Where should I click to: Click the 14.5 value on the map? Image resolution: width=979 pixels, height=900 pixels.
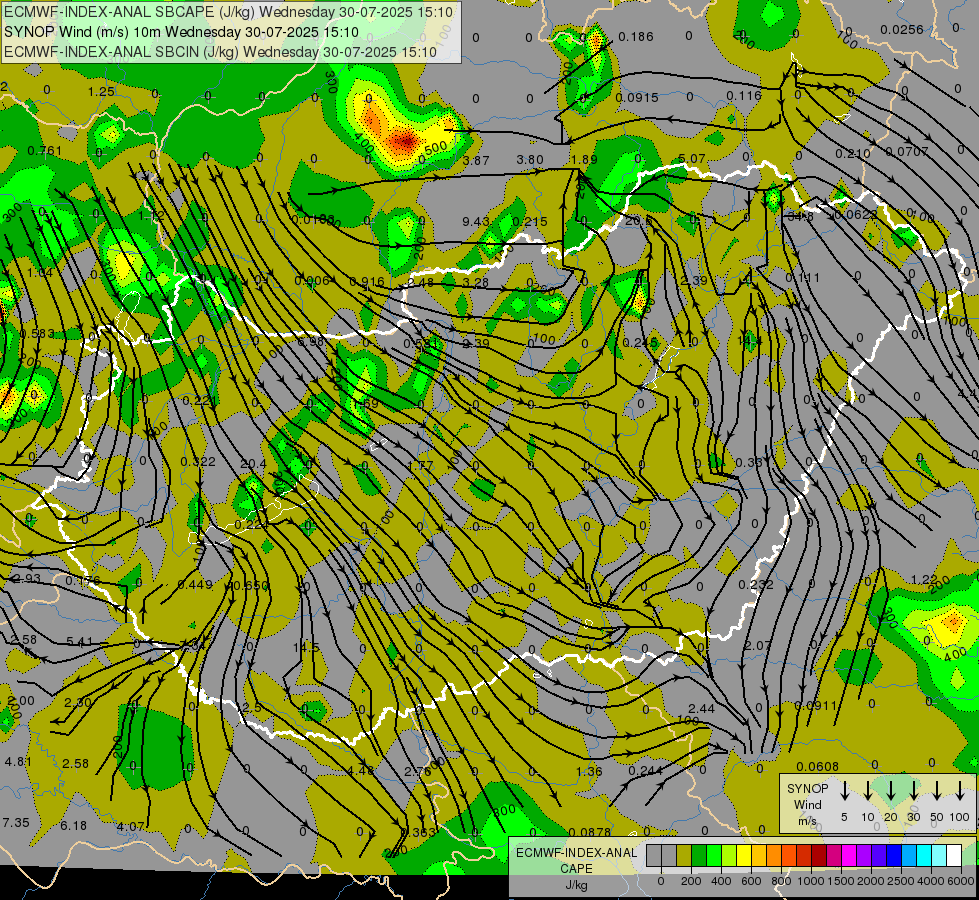[306, 647]
